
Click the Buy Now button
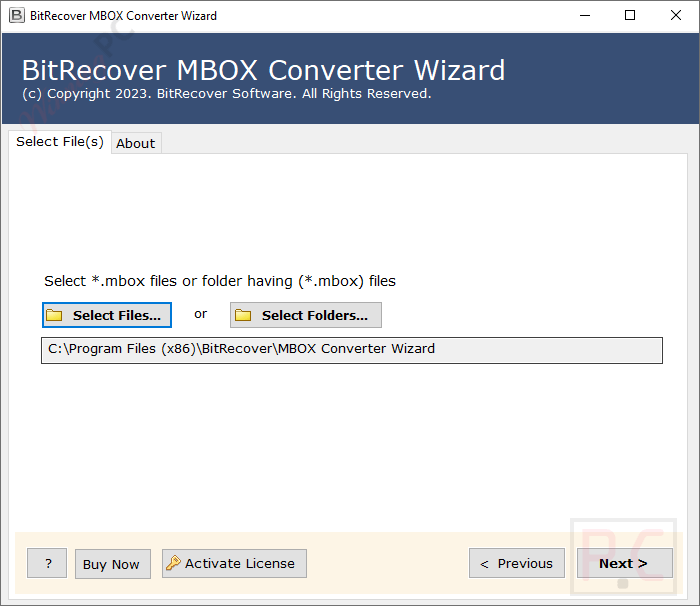(x=112, y=564)
